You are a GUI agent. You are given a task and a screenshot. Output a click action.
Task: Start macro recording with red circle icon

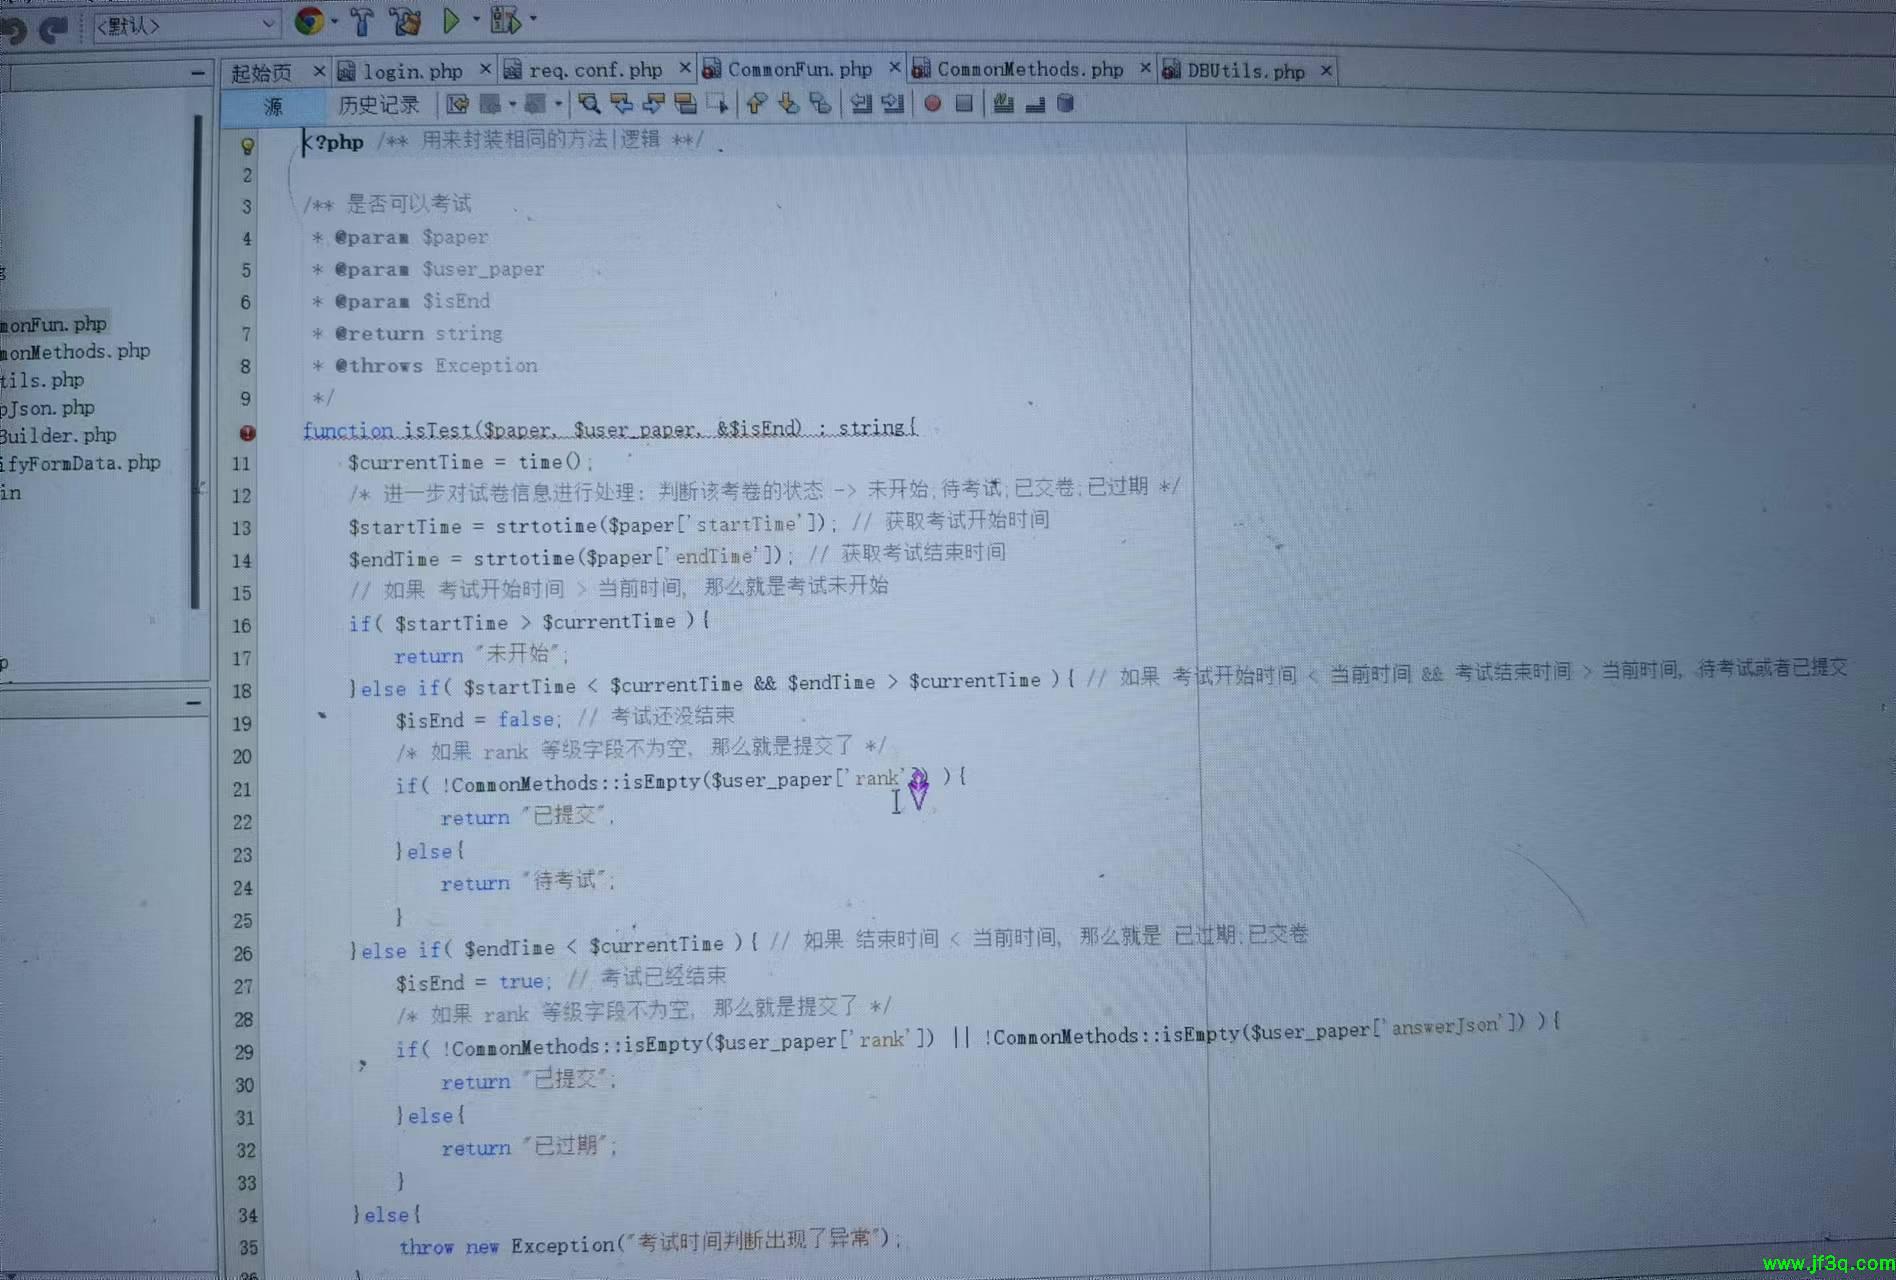tap(931, 104)
